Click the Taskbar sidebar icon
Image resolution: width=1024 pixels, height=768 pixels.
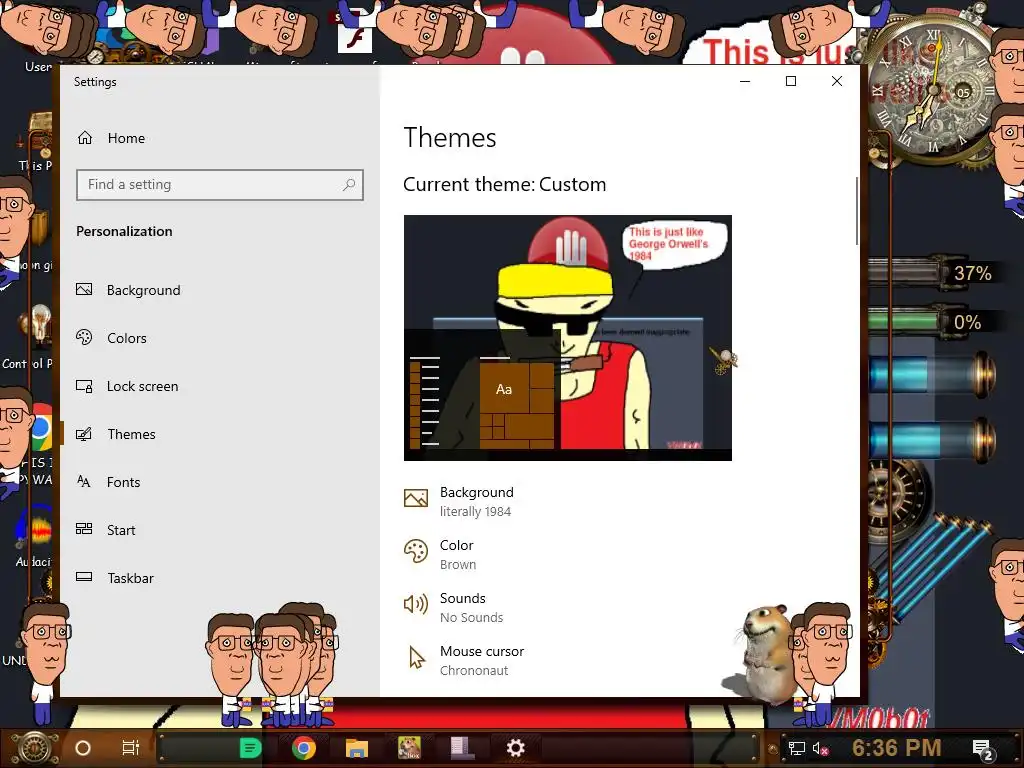pos(84,577)
